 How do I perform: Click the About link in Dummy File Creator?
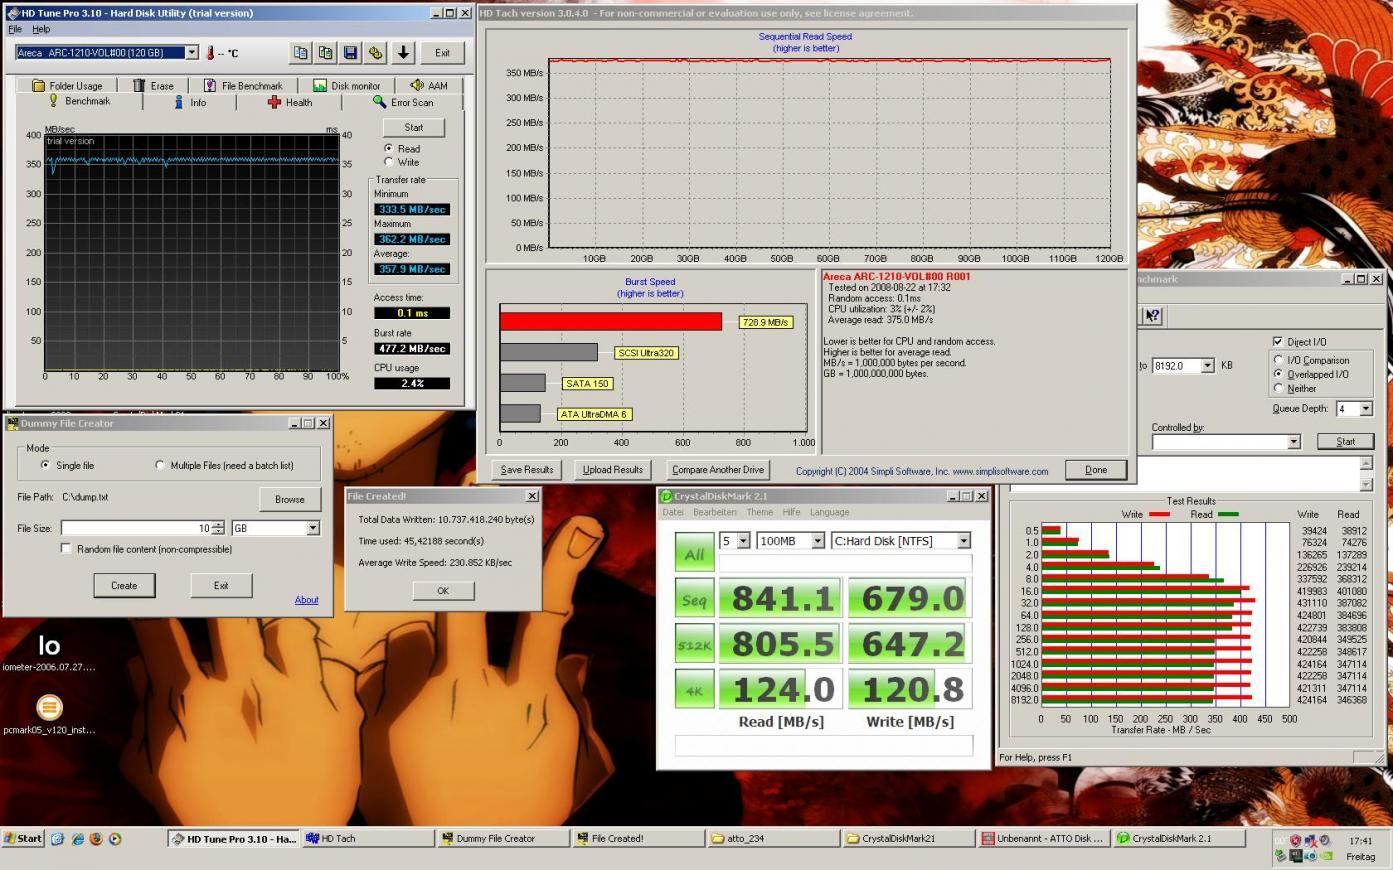307,600
